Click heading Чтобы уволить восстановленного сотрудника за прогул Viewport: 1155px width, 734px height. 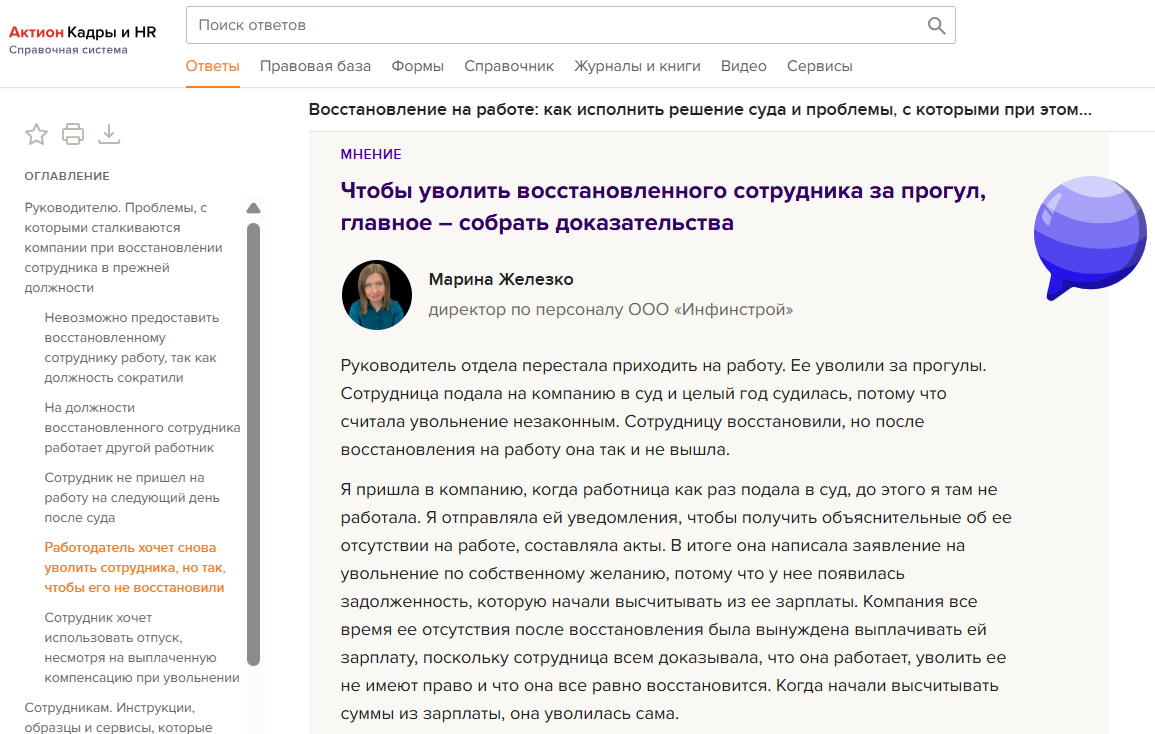(663, 206)
